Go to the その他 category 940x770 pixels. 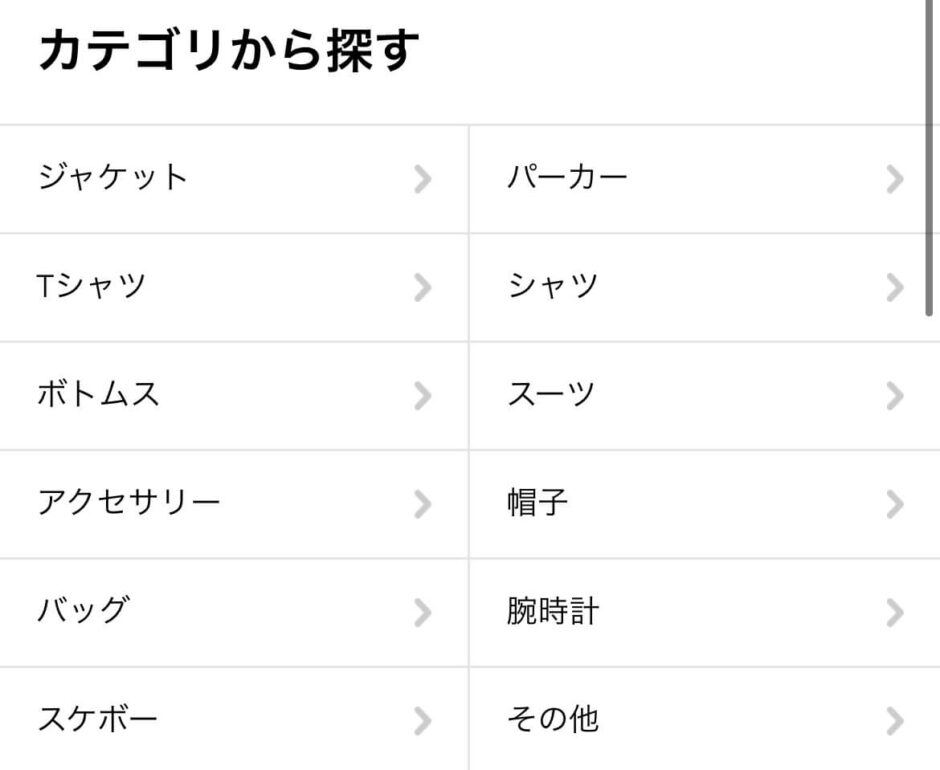coord(552,719)
